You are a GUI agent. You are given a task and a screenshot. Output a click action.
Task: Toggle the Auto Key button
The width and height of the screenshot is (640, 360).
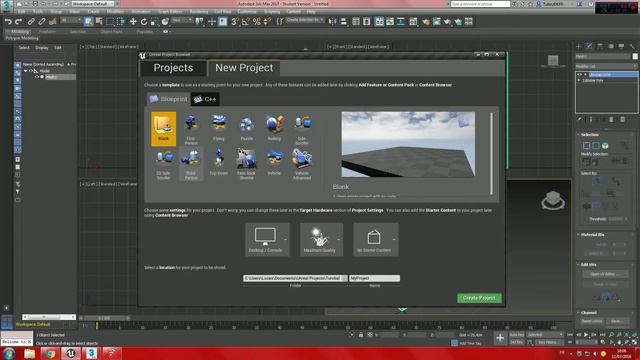pos(516,335)
